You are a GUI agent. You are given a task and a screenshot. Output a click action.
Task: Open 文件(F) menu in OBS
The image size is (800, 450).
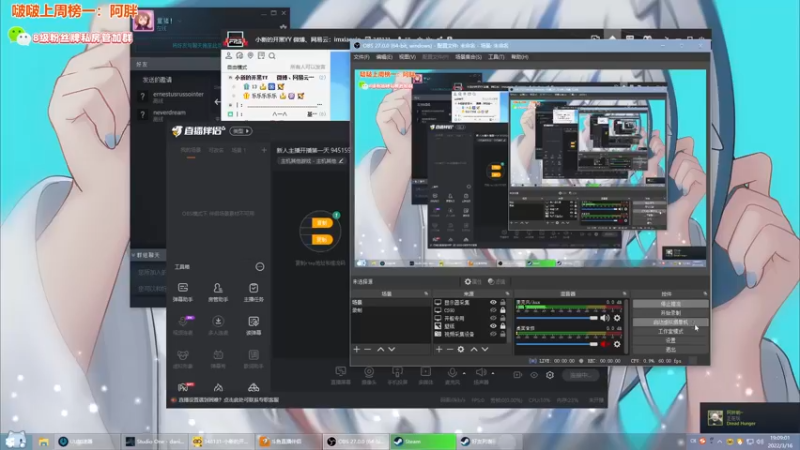362,57
